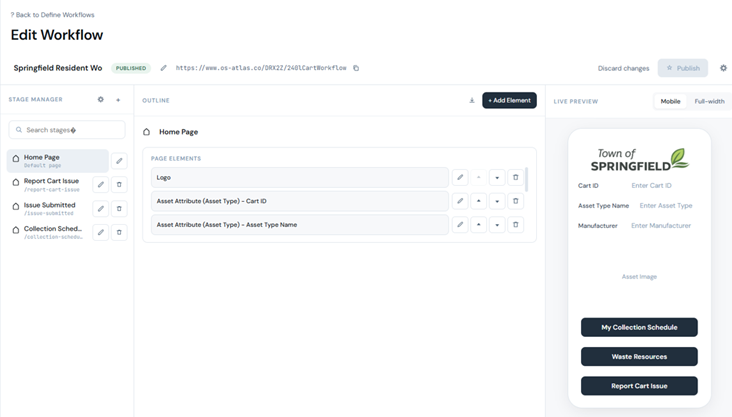Click My Collection Schedule button
The image size is (732, 417).
coord(639,327)
